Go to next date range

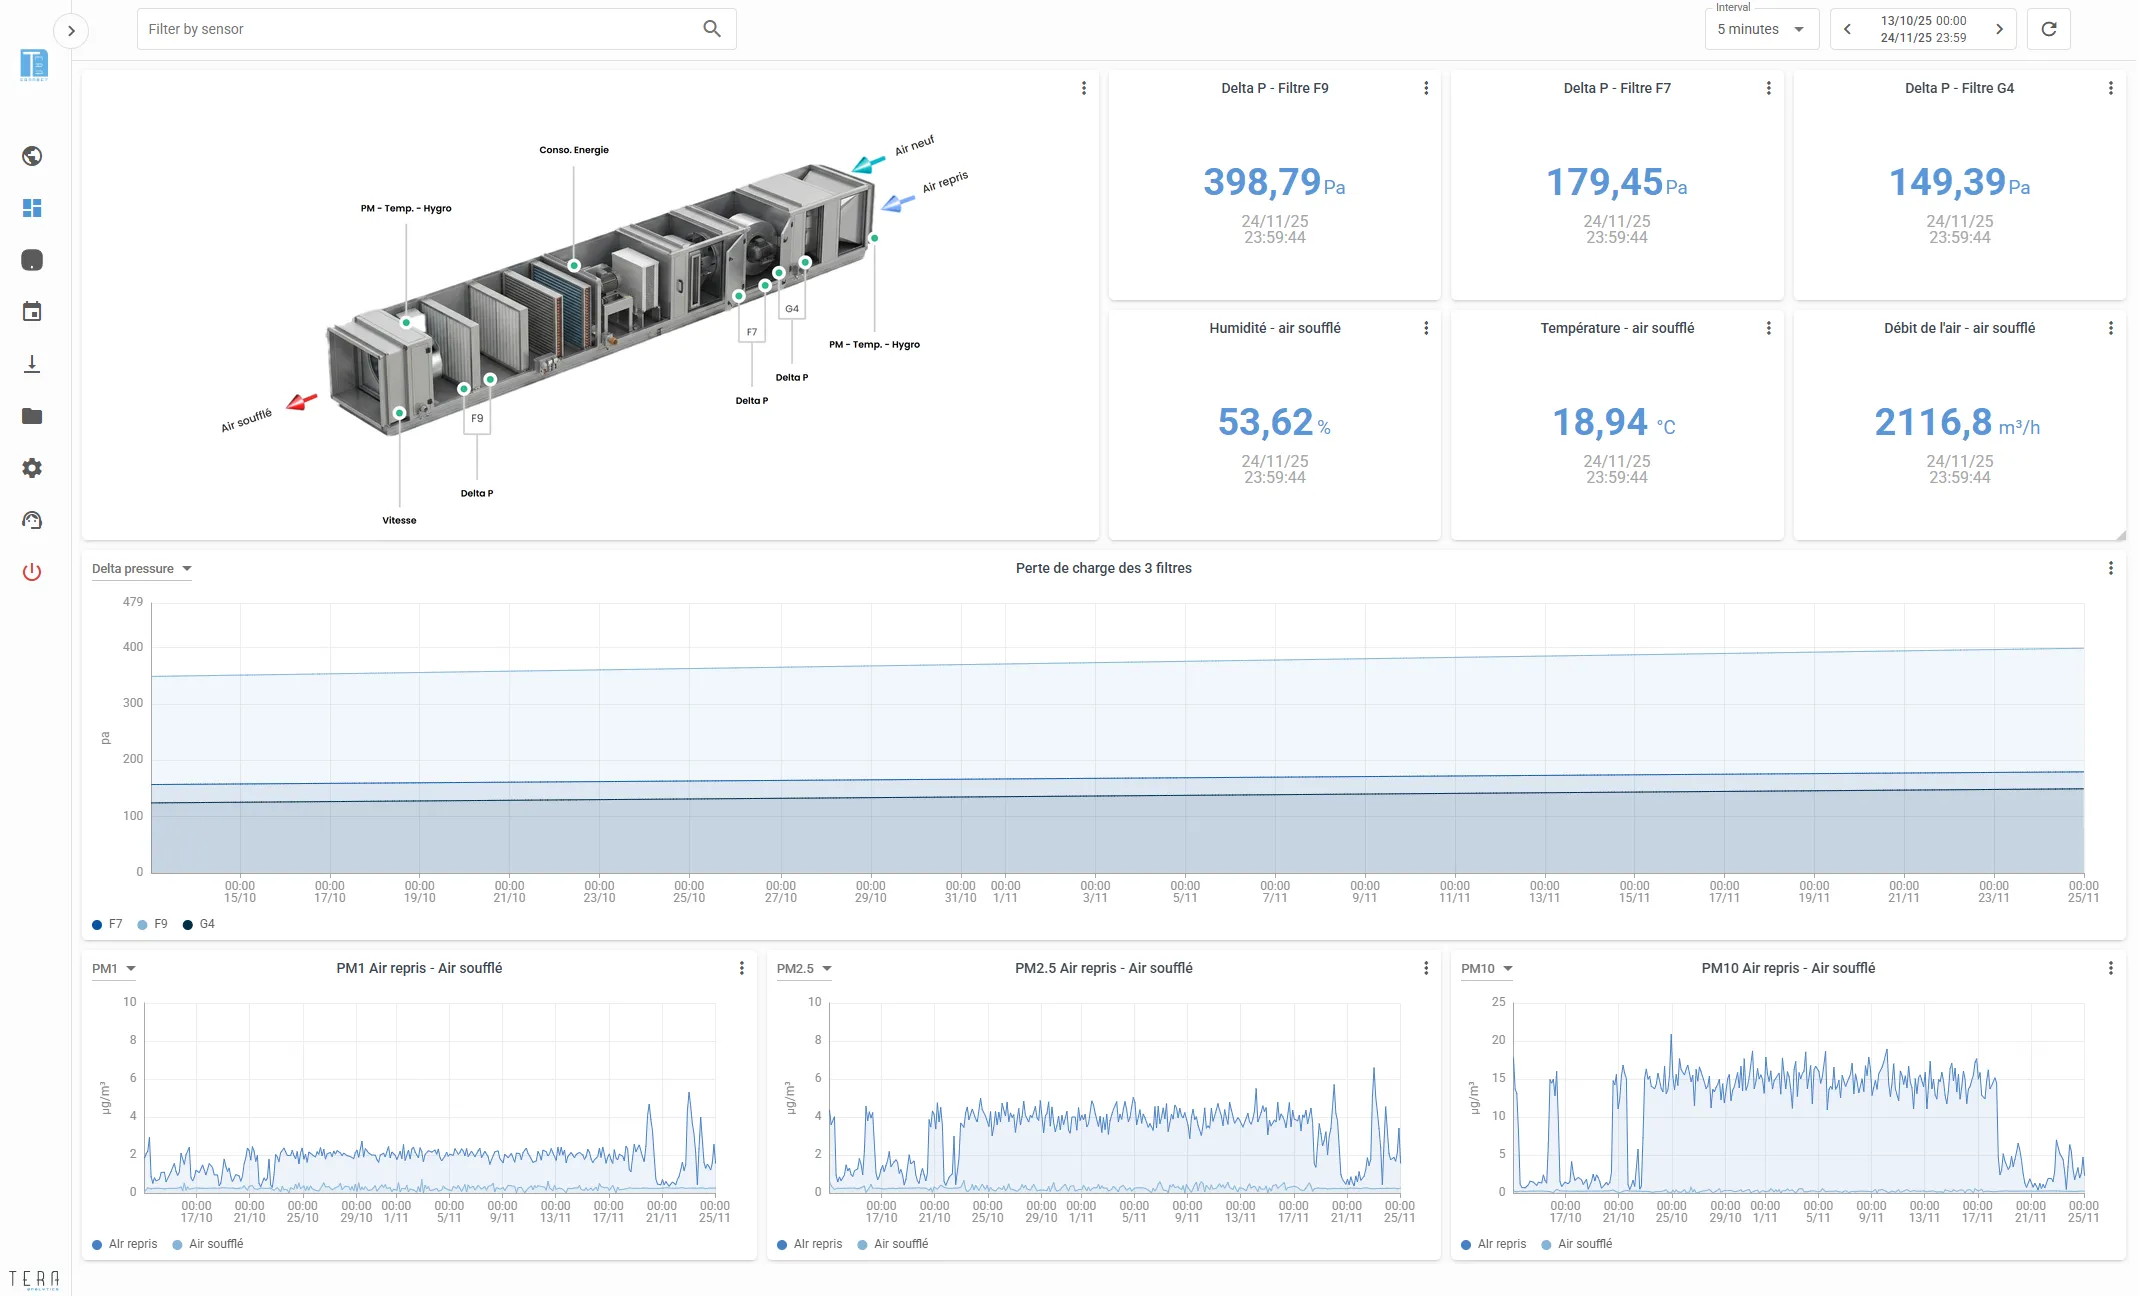pyautogui.click(x=1999, y=29)
